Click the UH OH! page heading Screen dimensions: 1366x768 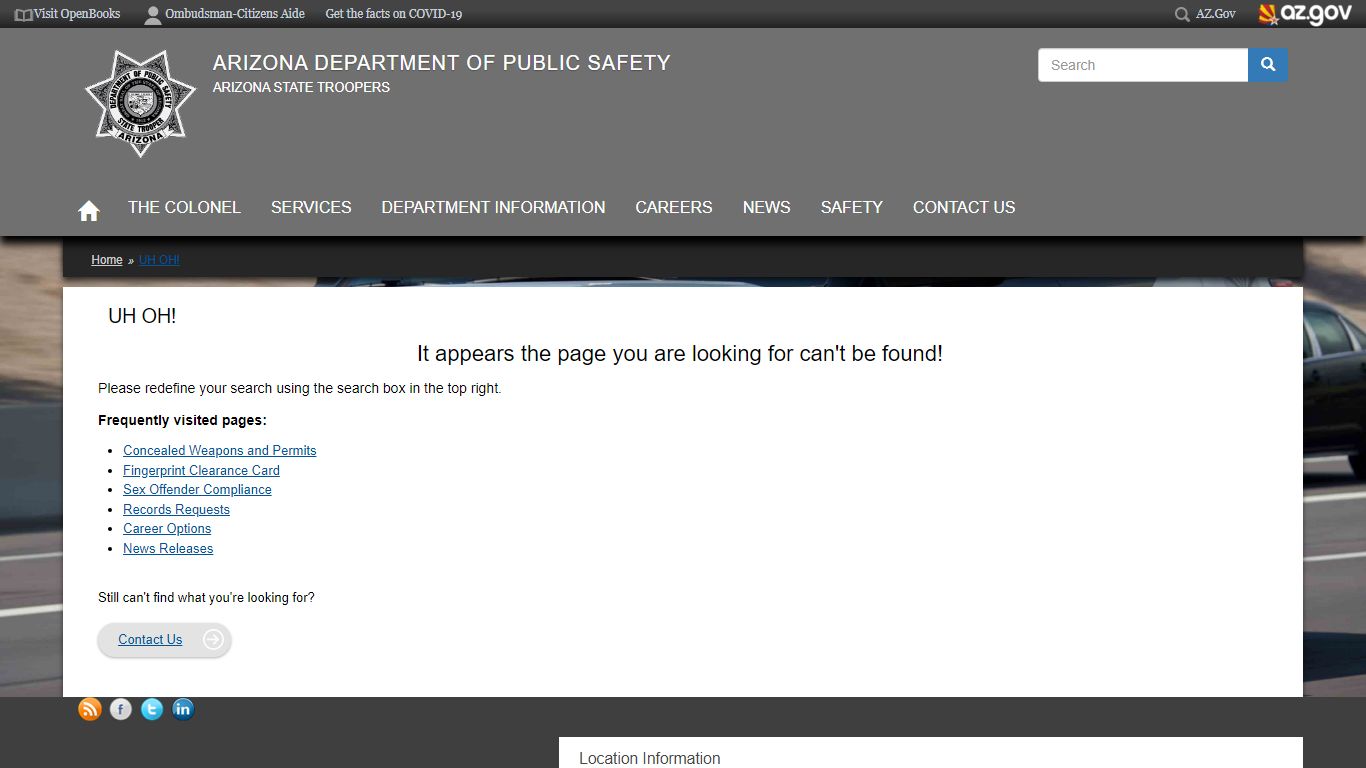pos(142,316)
